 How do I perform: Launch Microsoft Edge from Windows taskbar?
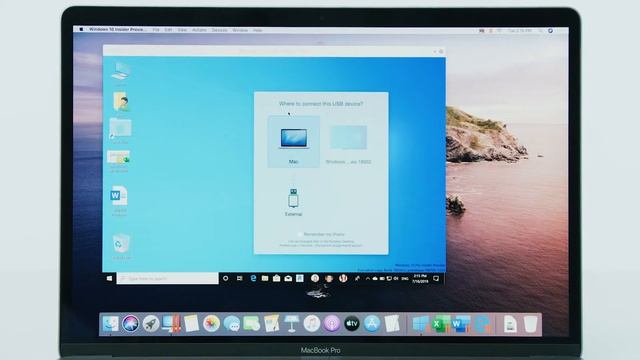click(x=253, y=278)
